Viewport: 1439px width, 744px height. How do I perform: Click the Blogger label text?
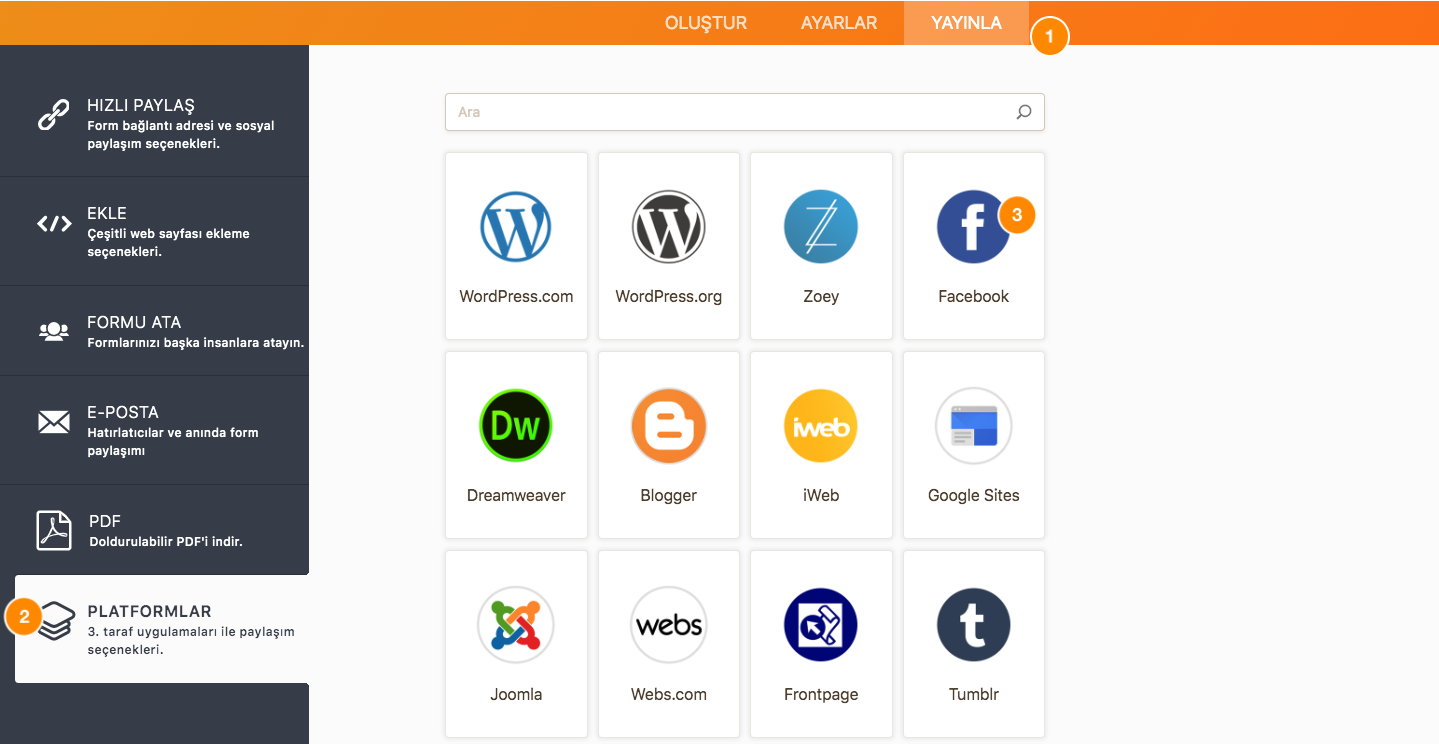click(669, 495)
